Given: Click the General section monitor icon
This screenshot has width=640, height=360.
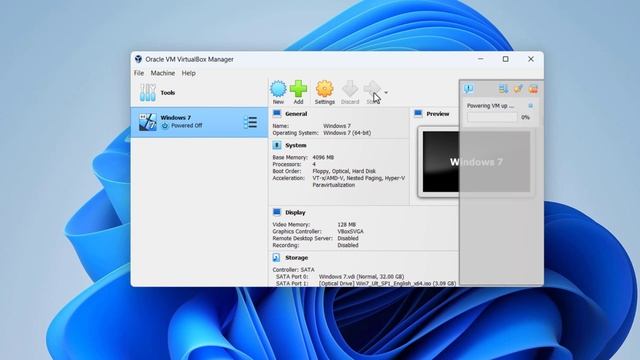Looking at the screenshot, I should [277, 113].
